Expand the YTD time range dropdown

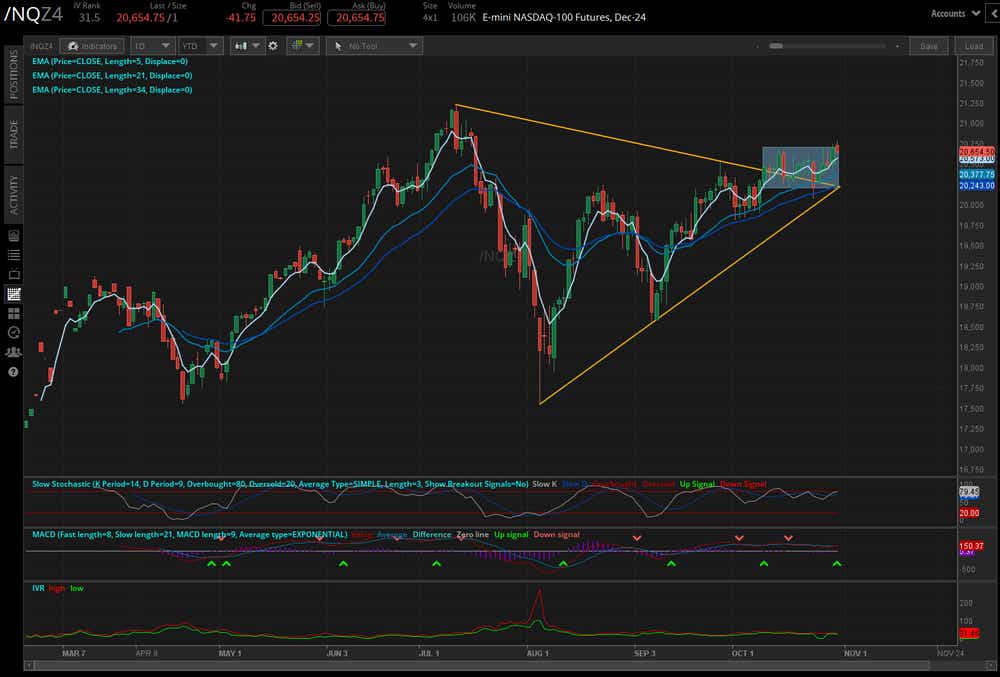coord(198,45)
